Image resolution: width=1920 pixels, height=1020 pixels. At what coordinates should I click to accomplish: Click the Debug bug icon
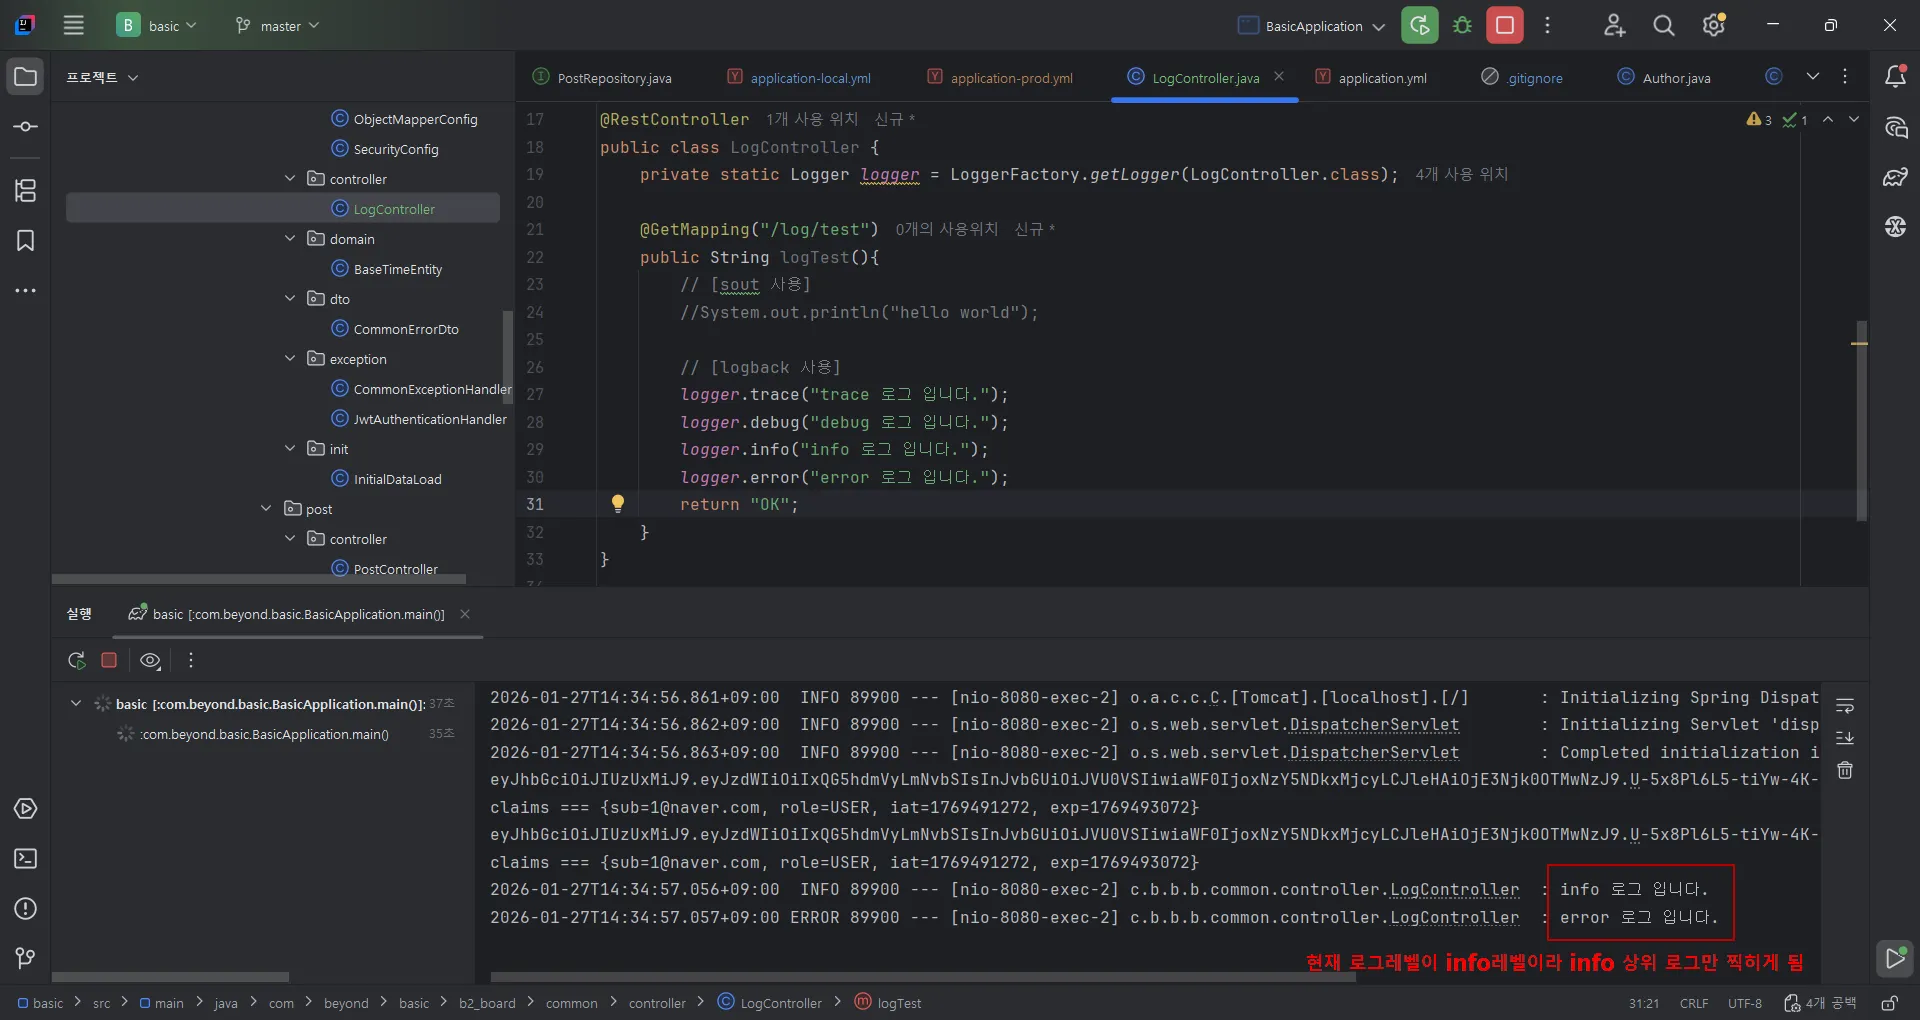(x=1462, y=25)
